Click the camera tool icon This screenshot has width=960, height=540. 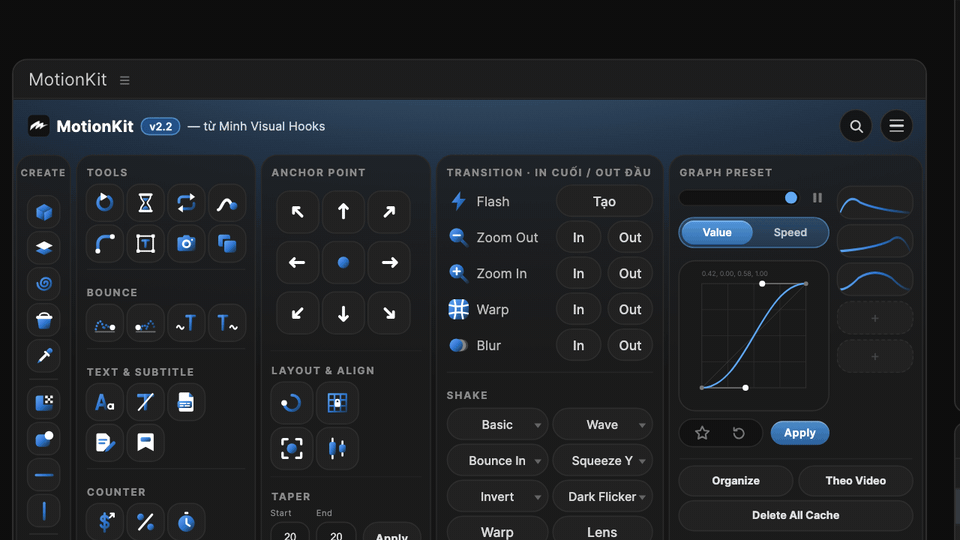pos(186,244)
